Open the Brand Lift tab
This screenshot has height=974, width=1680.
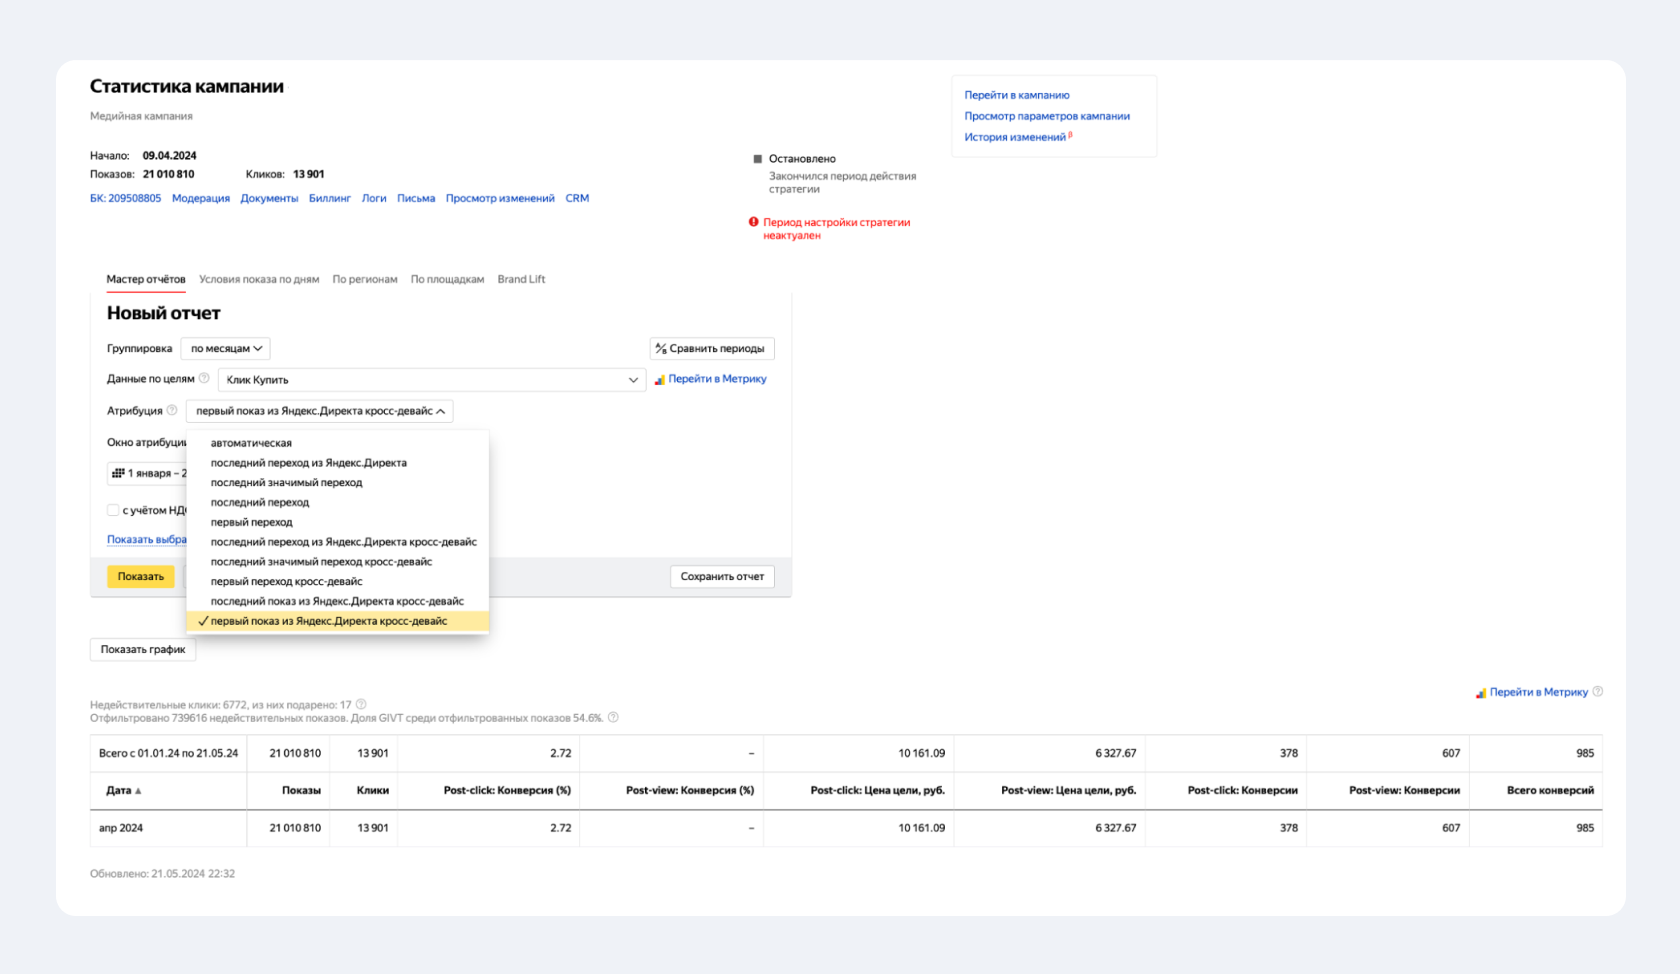click(521, 279)
